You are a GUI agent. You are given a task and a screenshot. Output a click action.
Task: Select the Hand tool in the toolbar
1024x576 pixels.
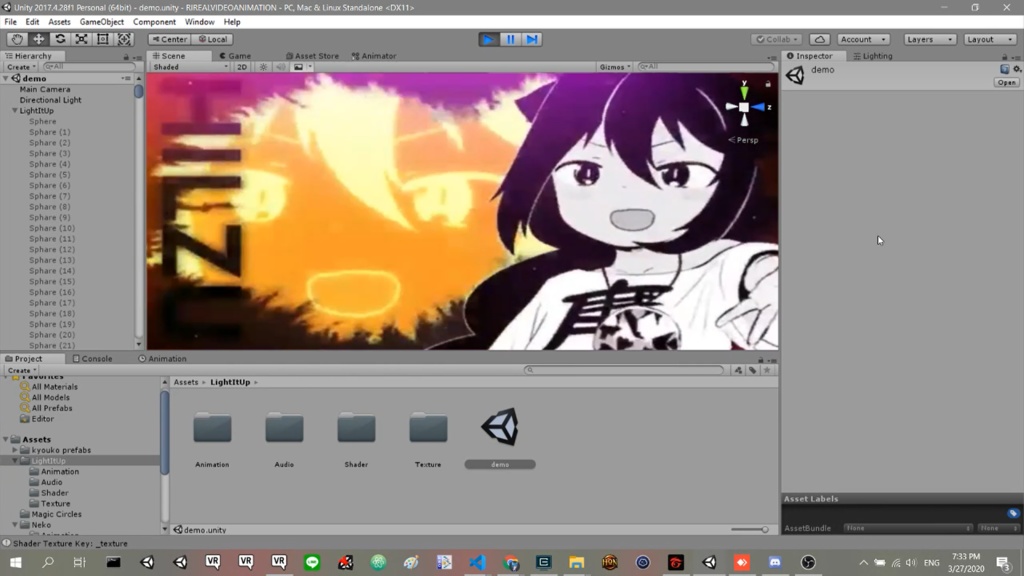click(15, 38)
